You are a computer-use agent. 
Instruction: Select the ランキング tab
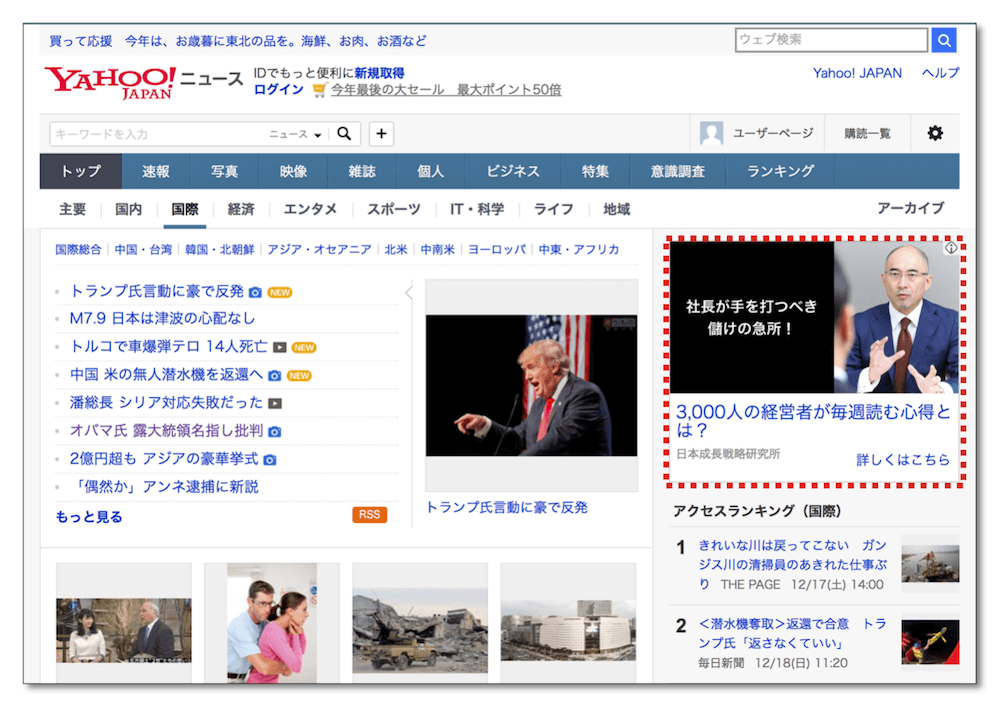pyautogui.click(x=780, y=171)
